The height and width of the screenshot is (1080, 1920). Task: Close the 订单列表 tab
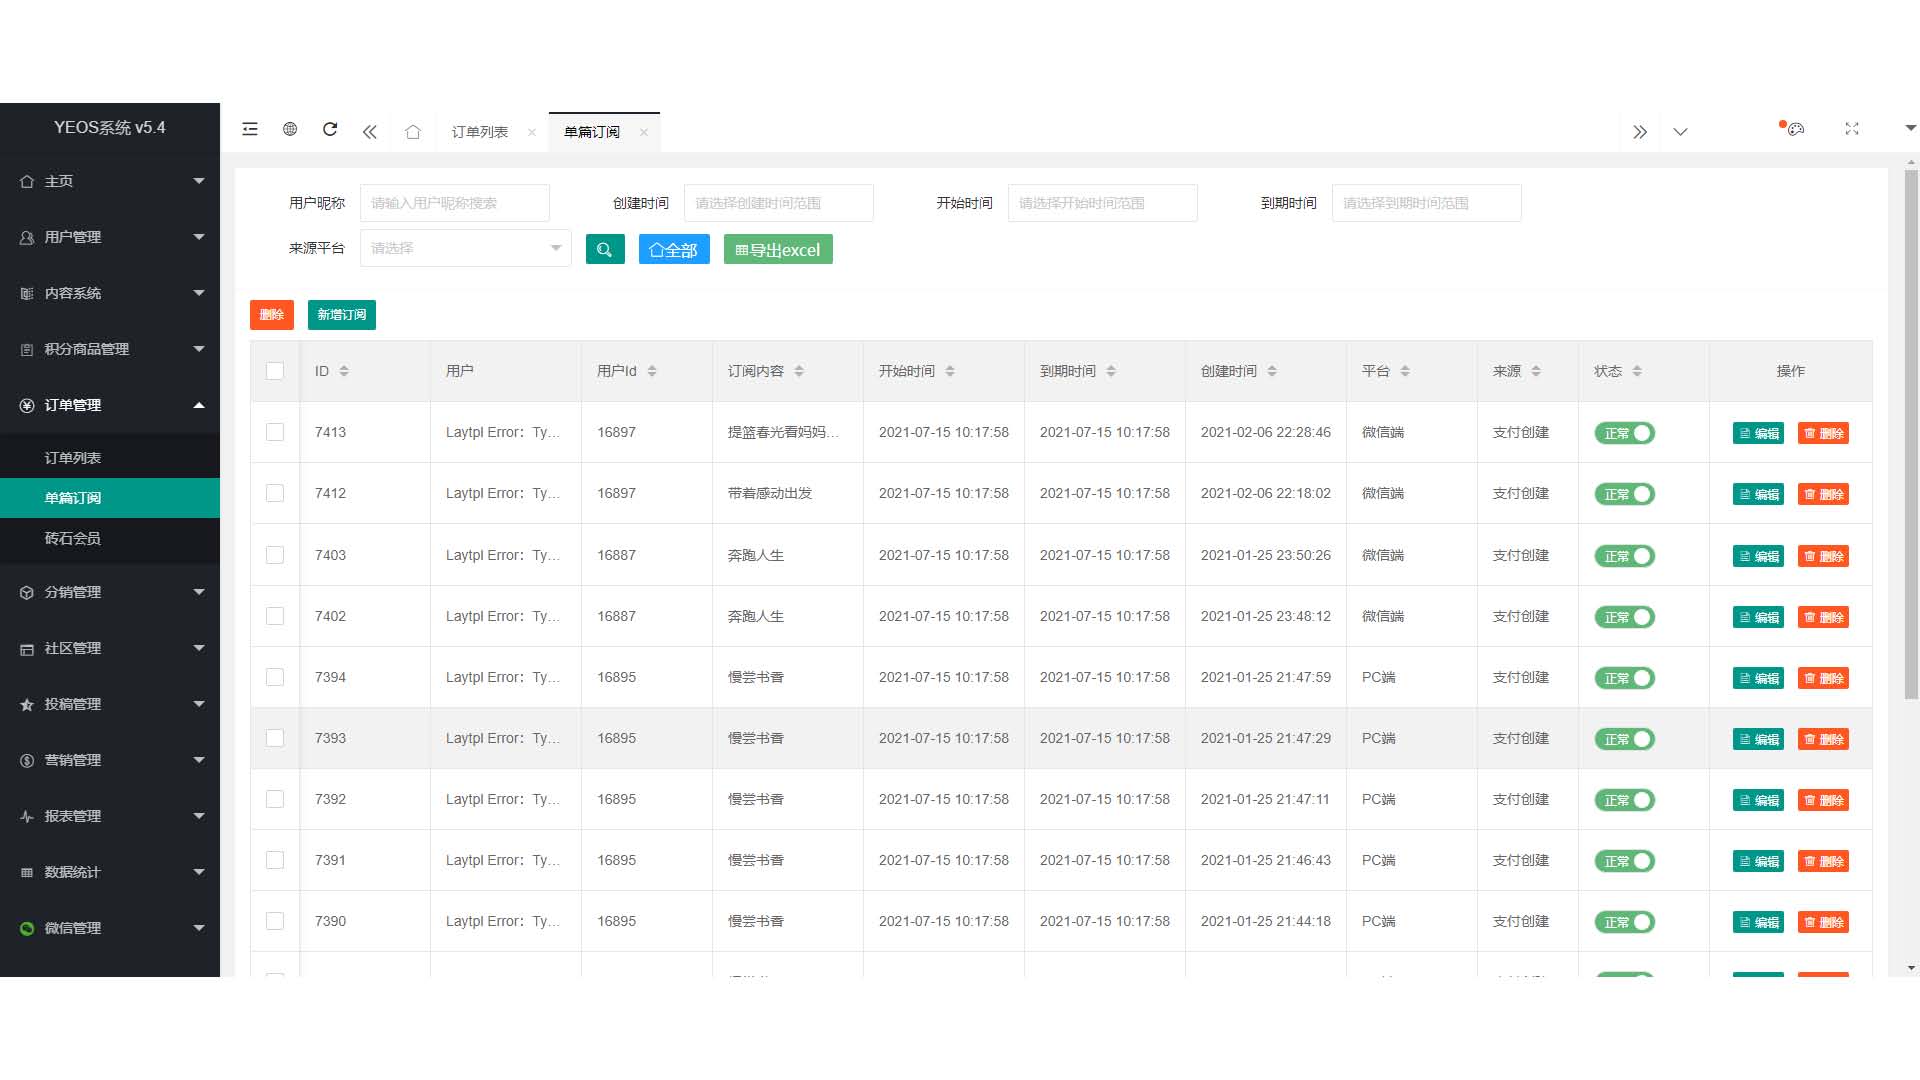point(532,132)
